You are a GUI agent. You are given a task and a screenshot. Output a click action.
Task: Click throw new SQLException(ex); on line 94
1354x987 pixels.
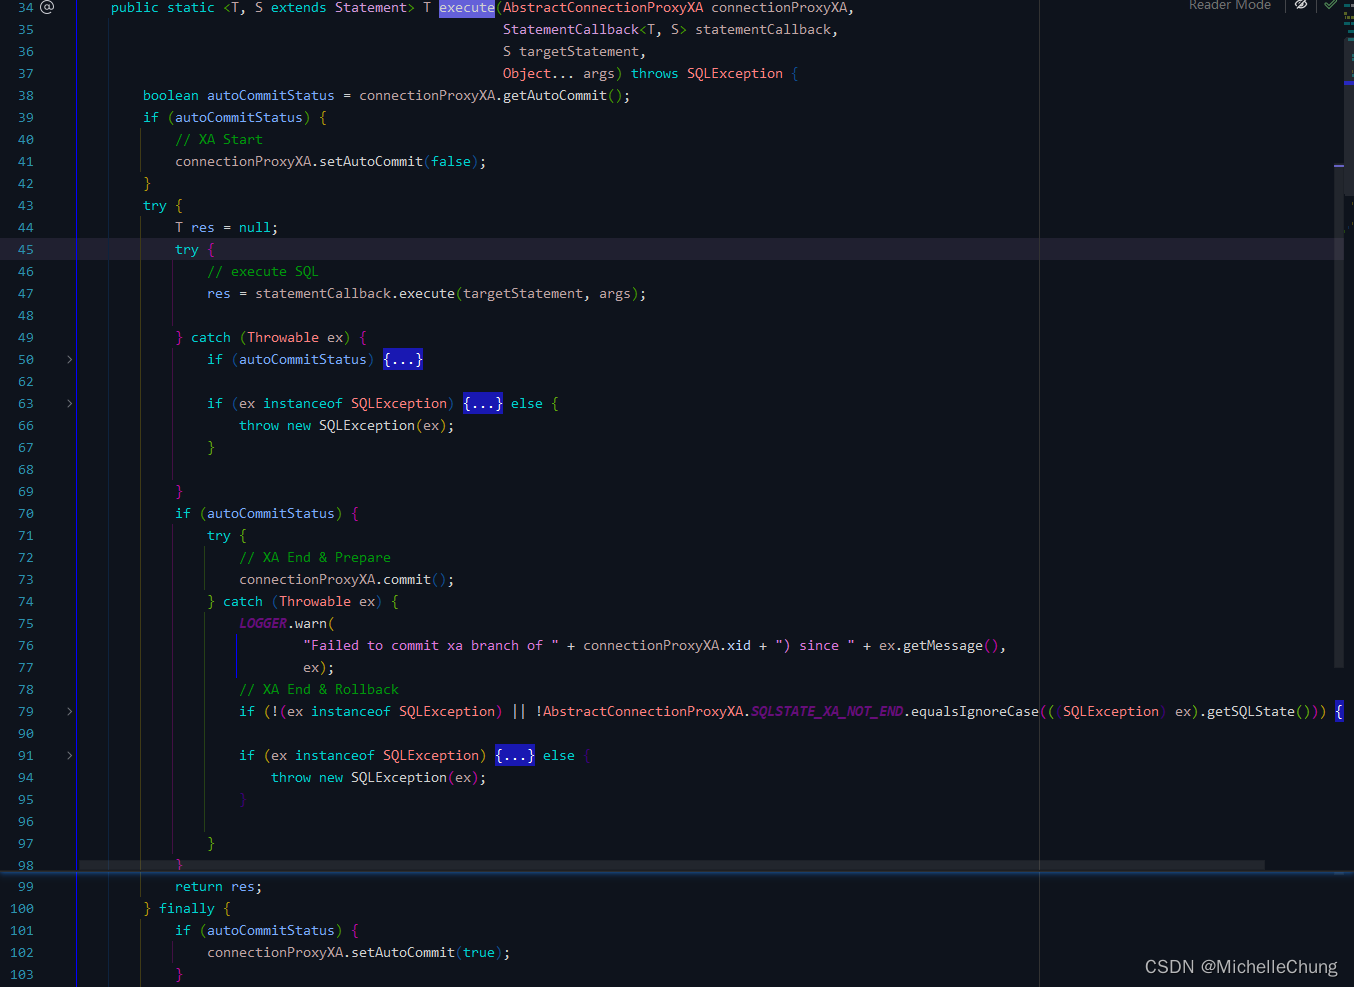[x=379, y=777]
